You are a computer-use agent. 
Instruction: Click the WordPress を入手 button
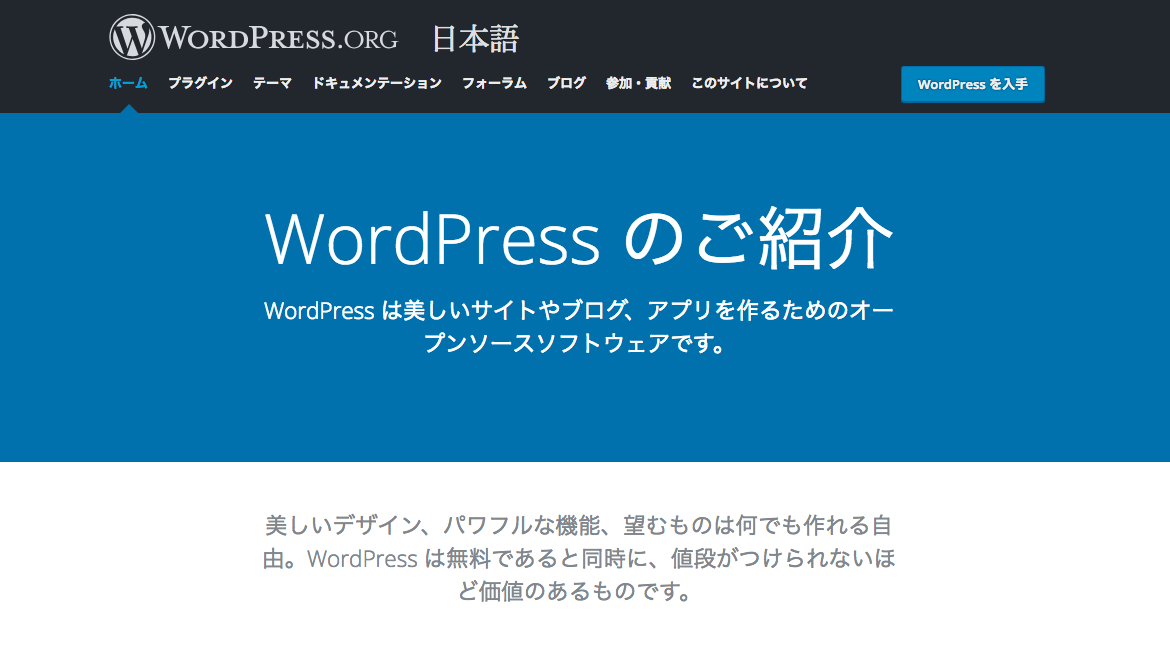(x=972, y=84)
